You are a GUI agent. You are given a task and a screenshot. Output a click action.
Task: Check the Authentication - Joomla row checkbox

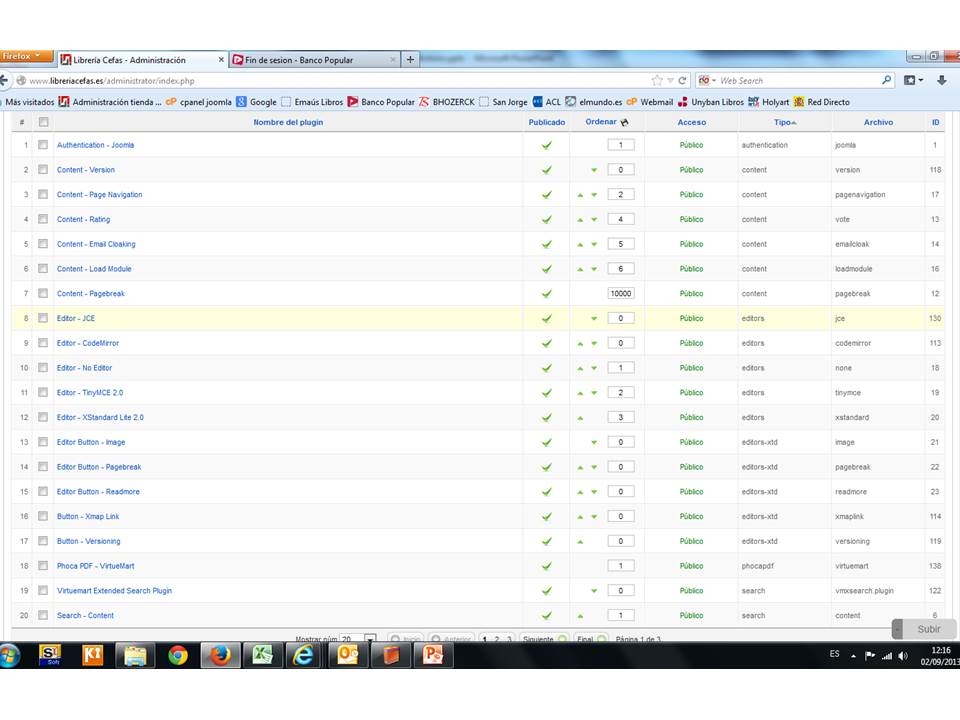pyautogui.click(x=43, y=145)
